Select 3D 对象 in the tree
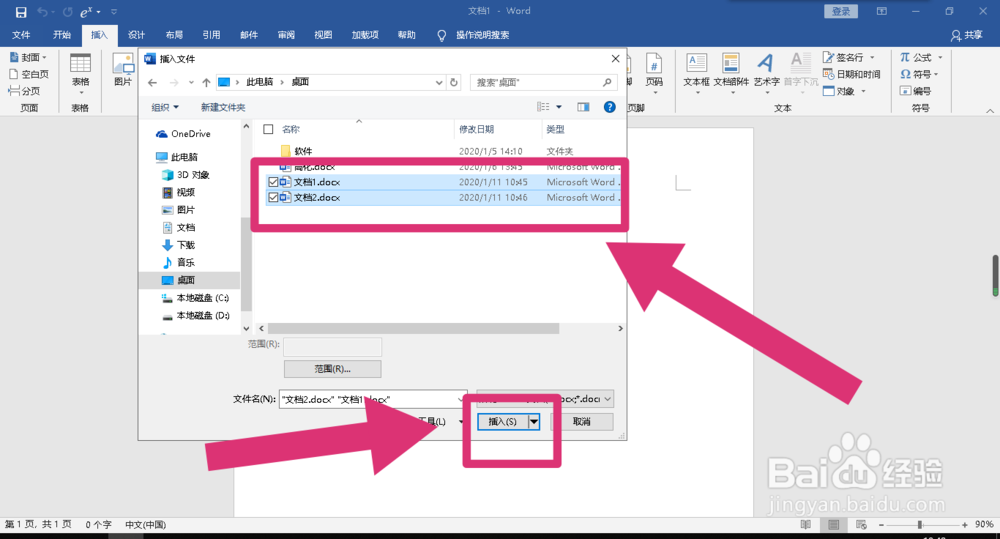 pyautogui.click(x=186, y=175)
